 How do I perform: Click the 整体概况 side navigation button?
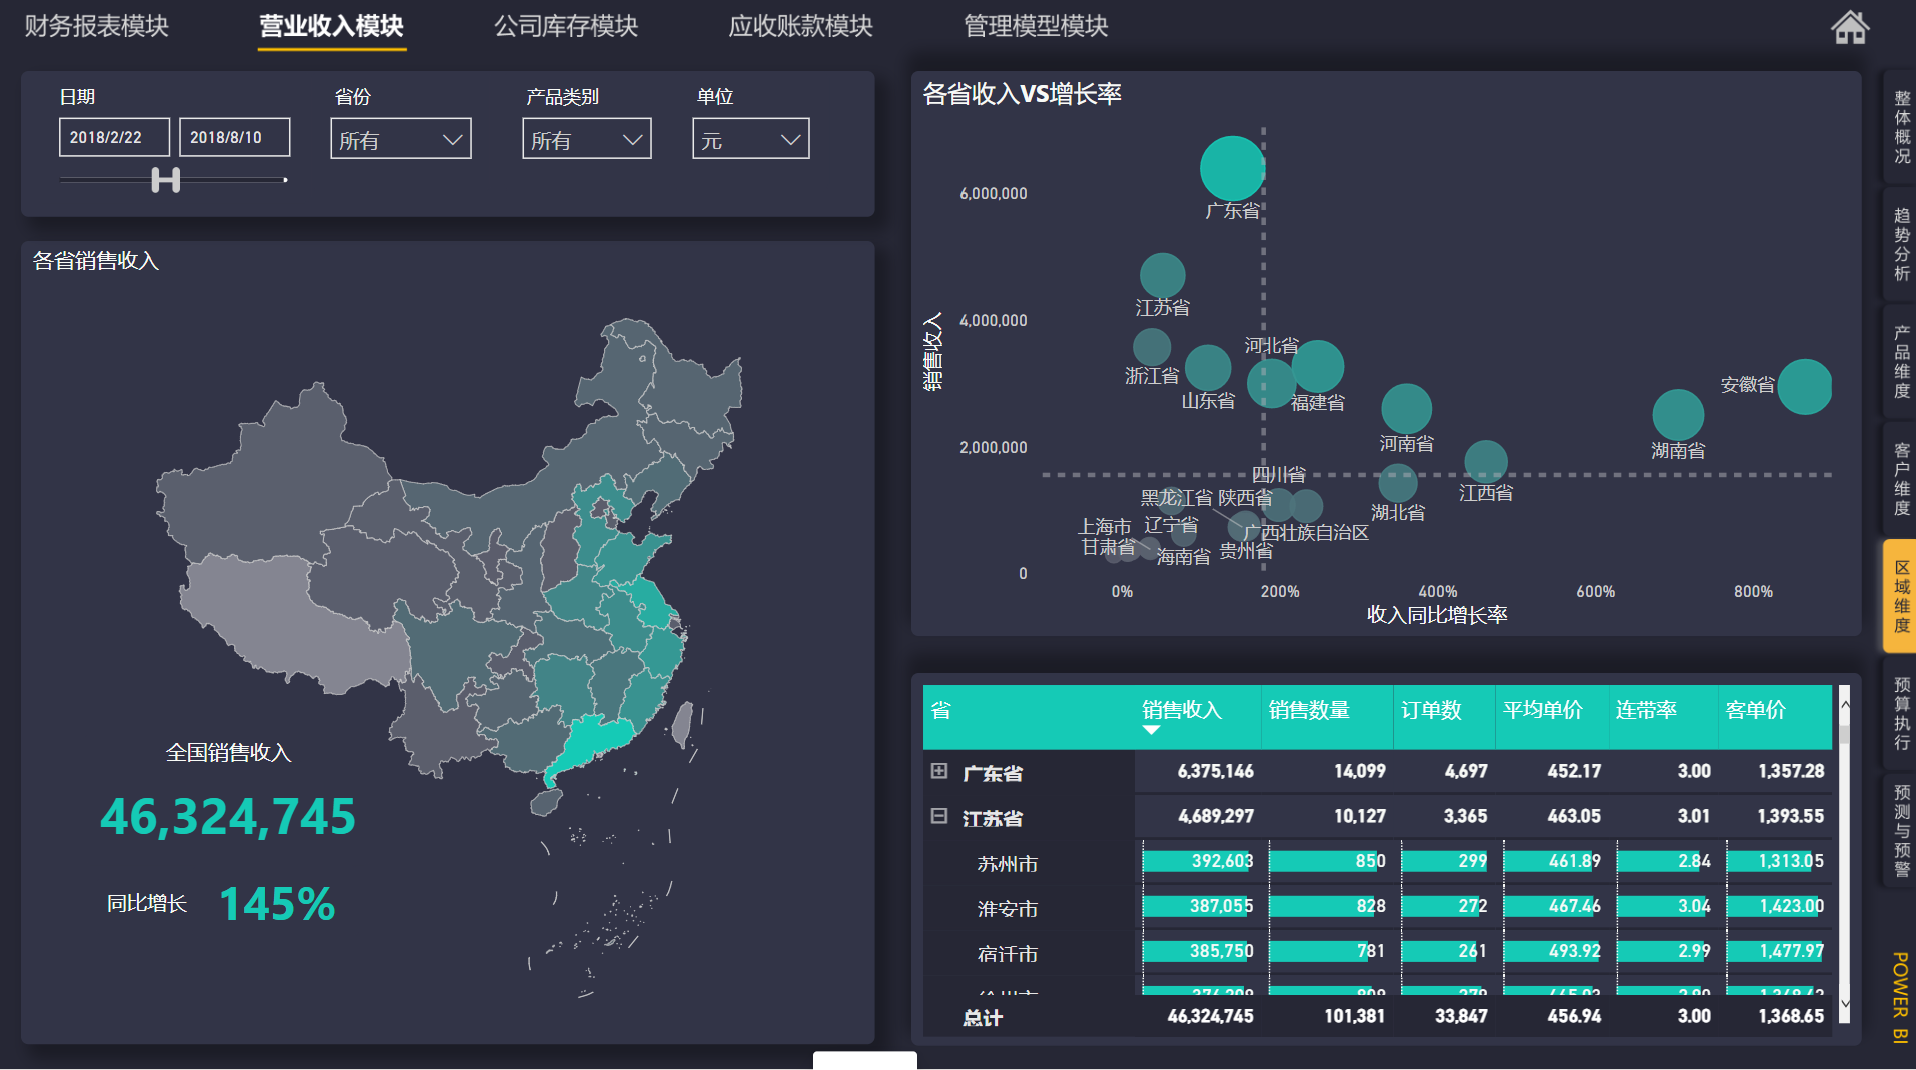coord(1900,127)
